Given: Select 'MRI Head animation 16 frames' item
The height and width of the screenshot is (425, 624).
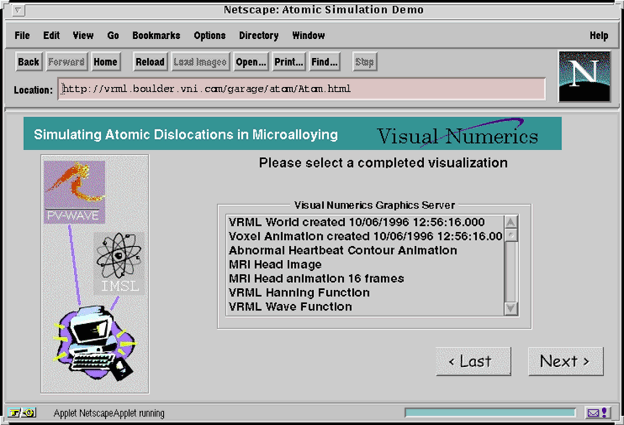Looking at the screenshot, I should 365,278.
